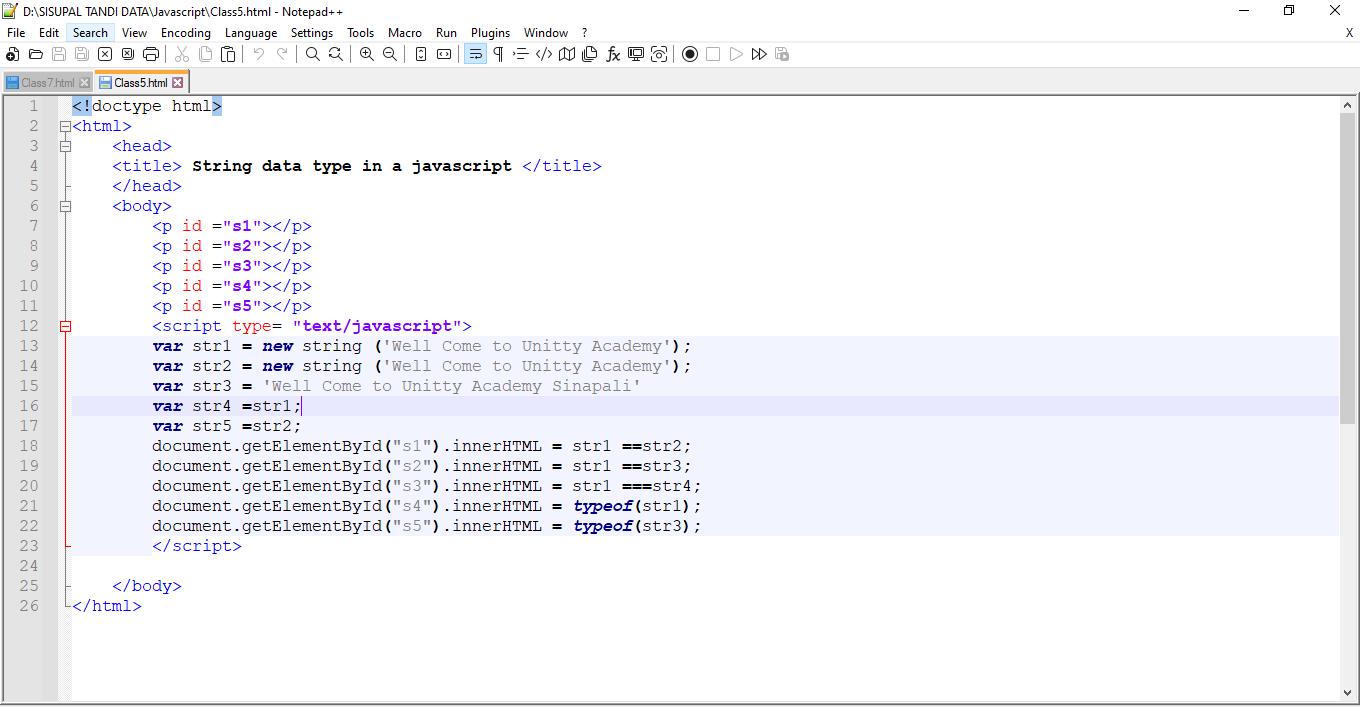Switch to the Class7.html tab
1360x707 pixels.
click(47, 83)
